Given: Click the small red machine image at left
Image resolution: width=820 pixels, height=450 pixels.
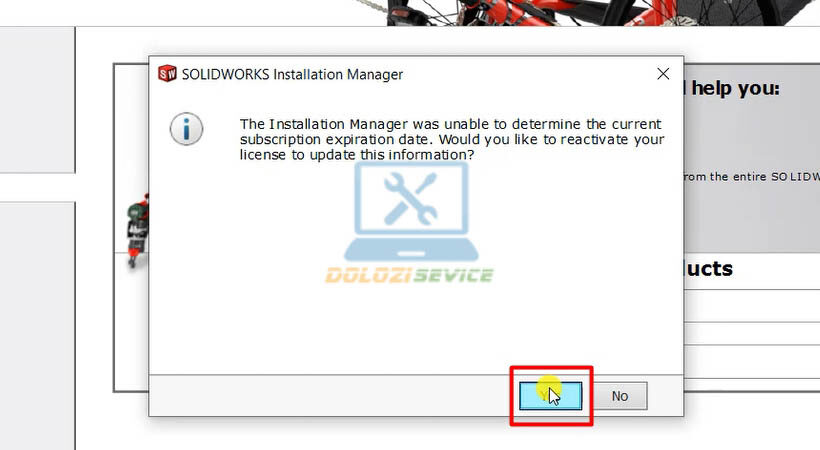Looking at the screenshot, I should click(x=139, y=230).
